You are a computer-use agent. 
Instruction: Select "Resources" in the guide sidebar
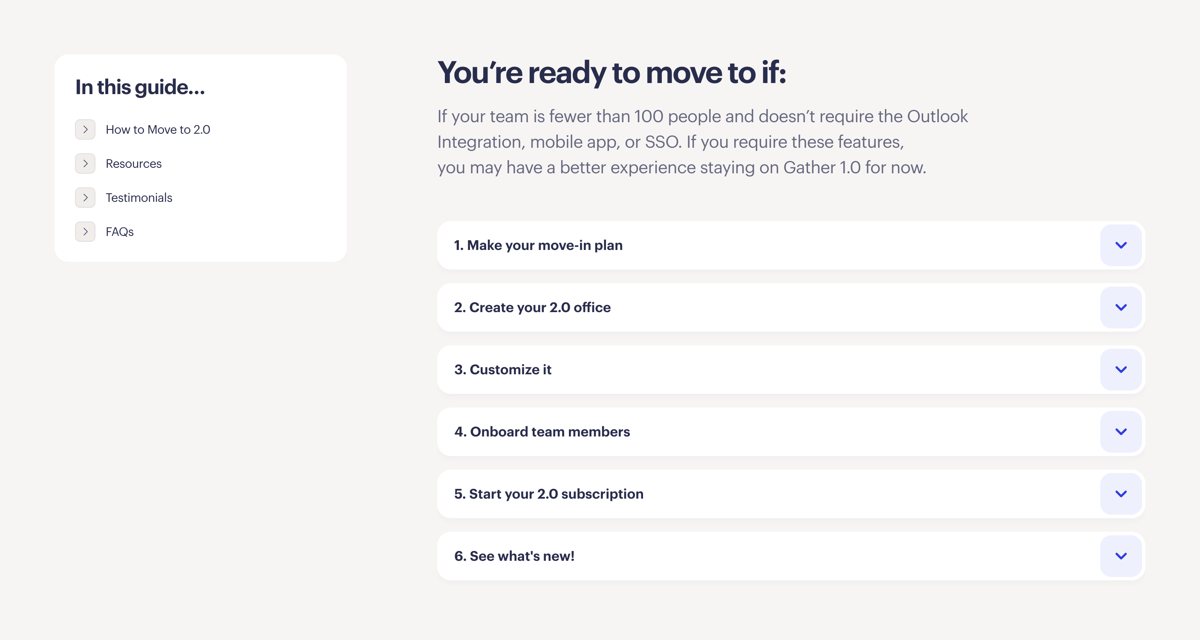coord(134,163)
